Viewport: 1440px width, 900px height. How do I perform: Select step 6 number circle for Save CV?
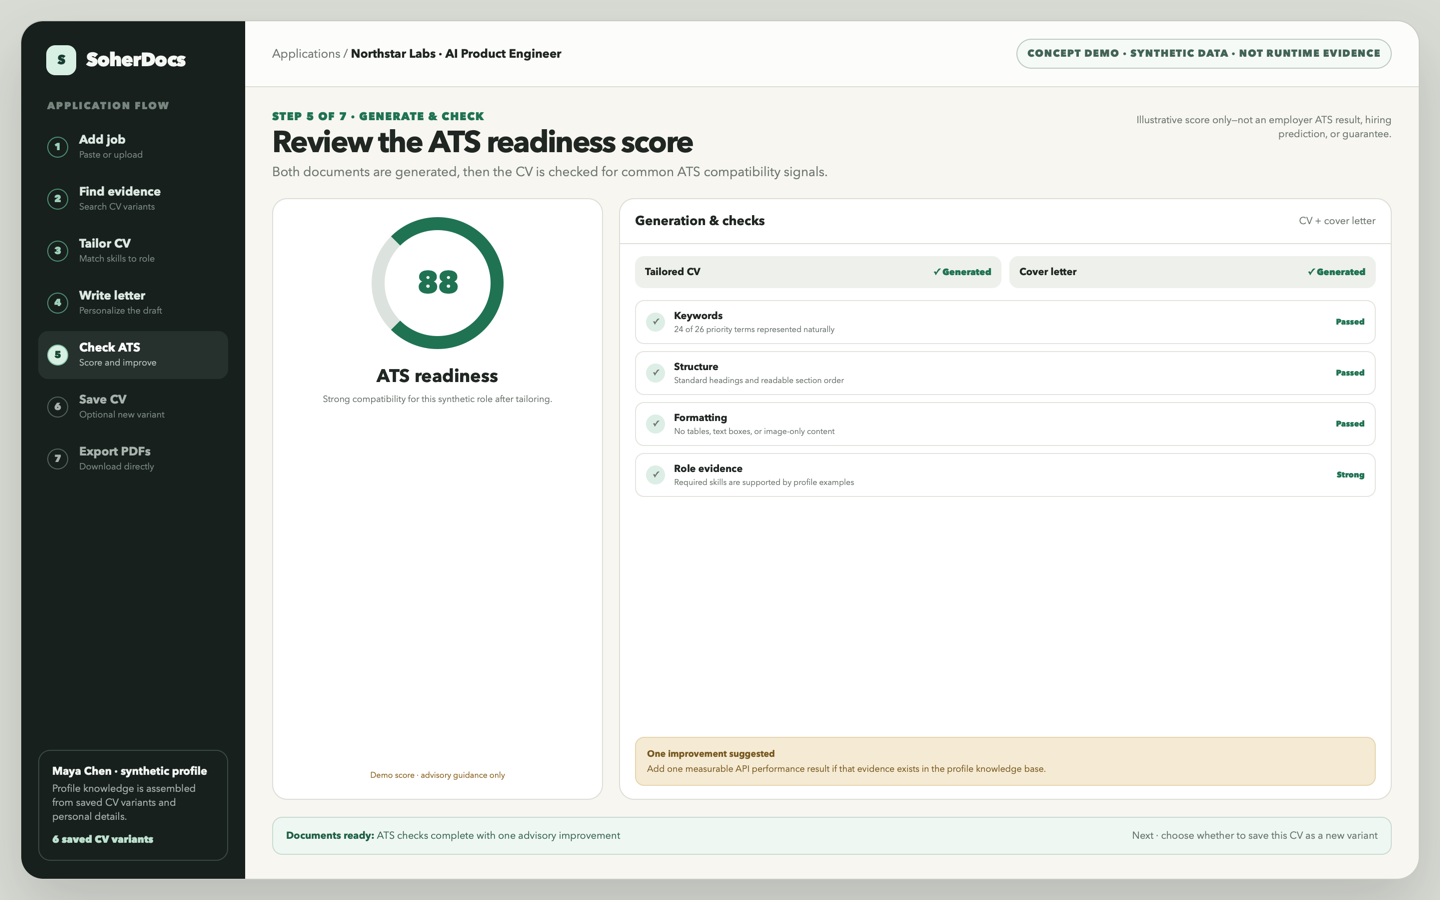(x=58, y=407)
